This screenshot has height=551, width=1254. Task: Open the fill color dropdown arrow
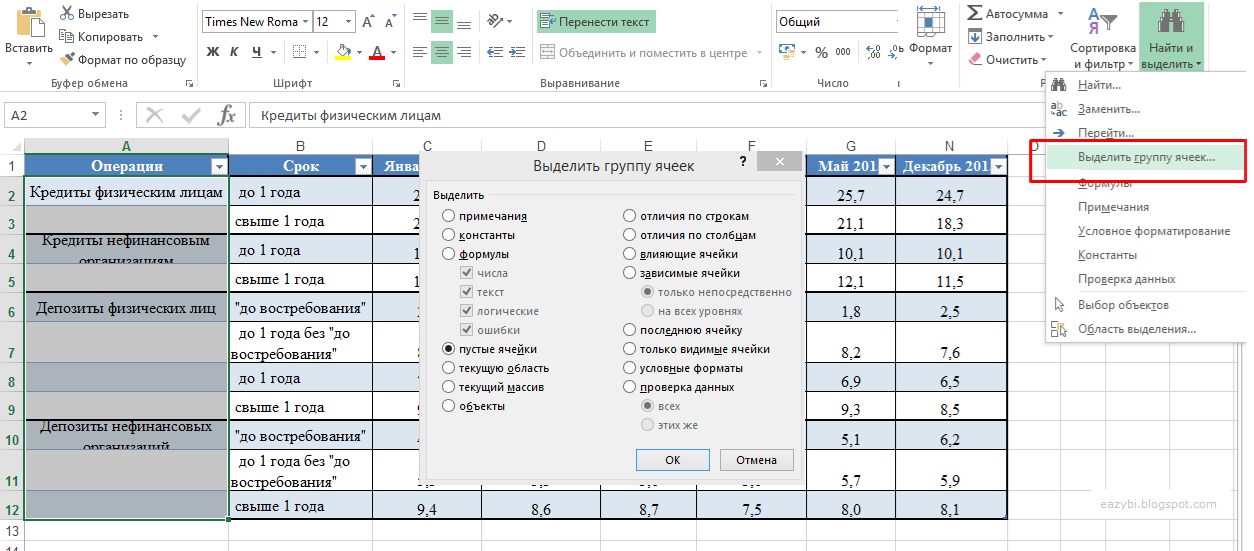pyautogui.click(x=360, y=52)
